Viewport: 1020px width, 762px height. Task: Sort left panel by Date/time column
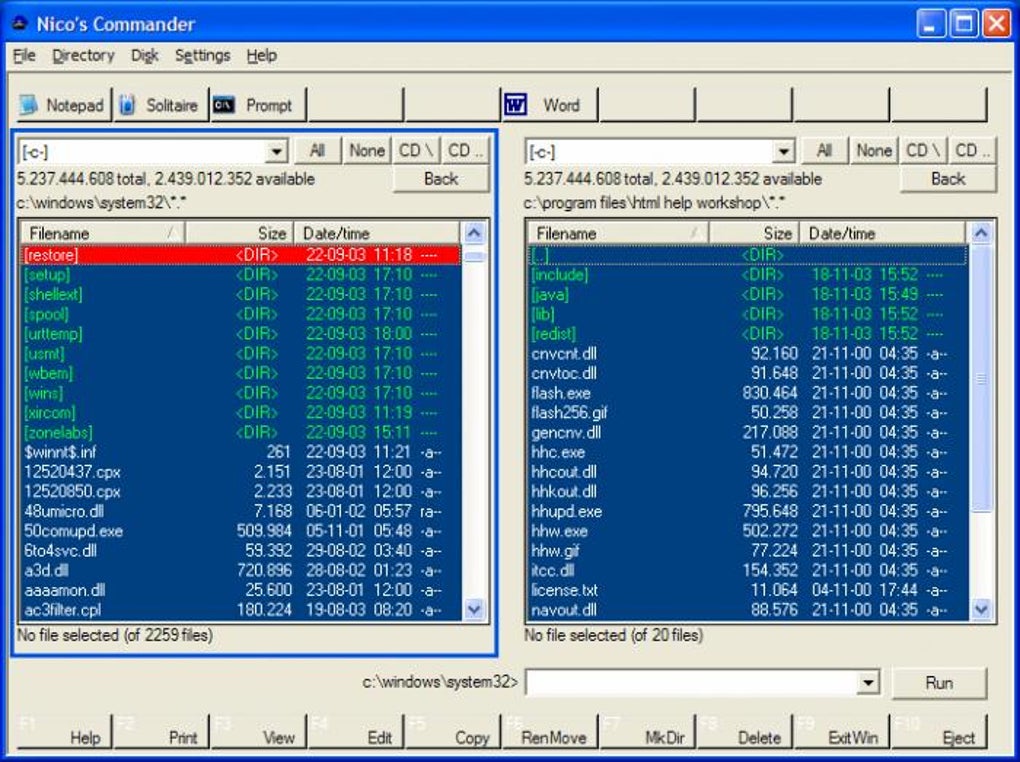tap(377, 233)
